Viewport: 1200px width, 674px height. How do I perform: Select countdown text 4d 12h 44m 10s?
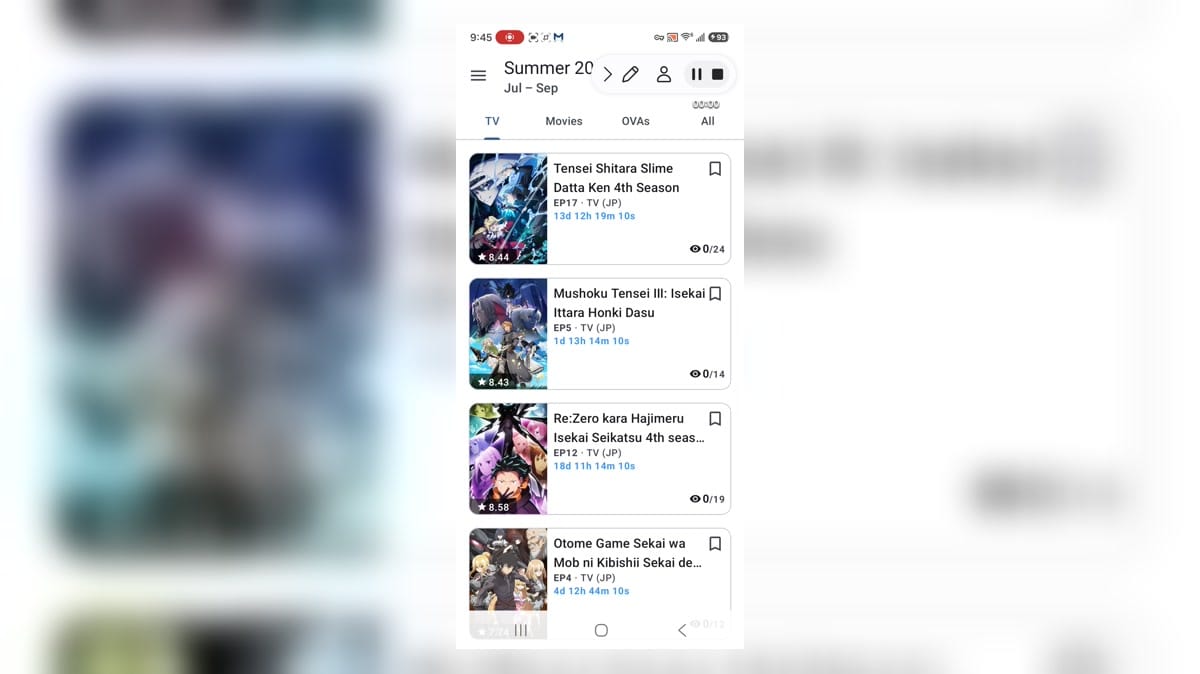click(x=591, y=591)
